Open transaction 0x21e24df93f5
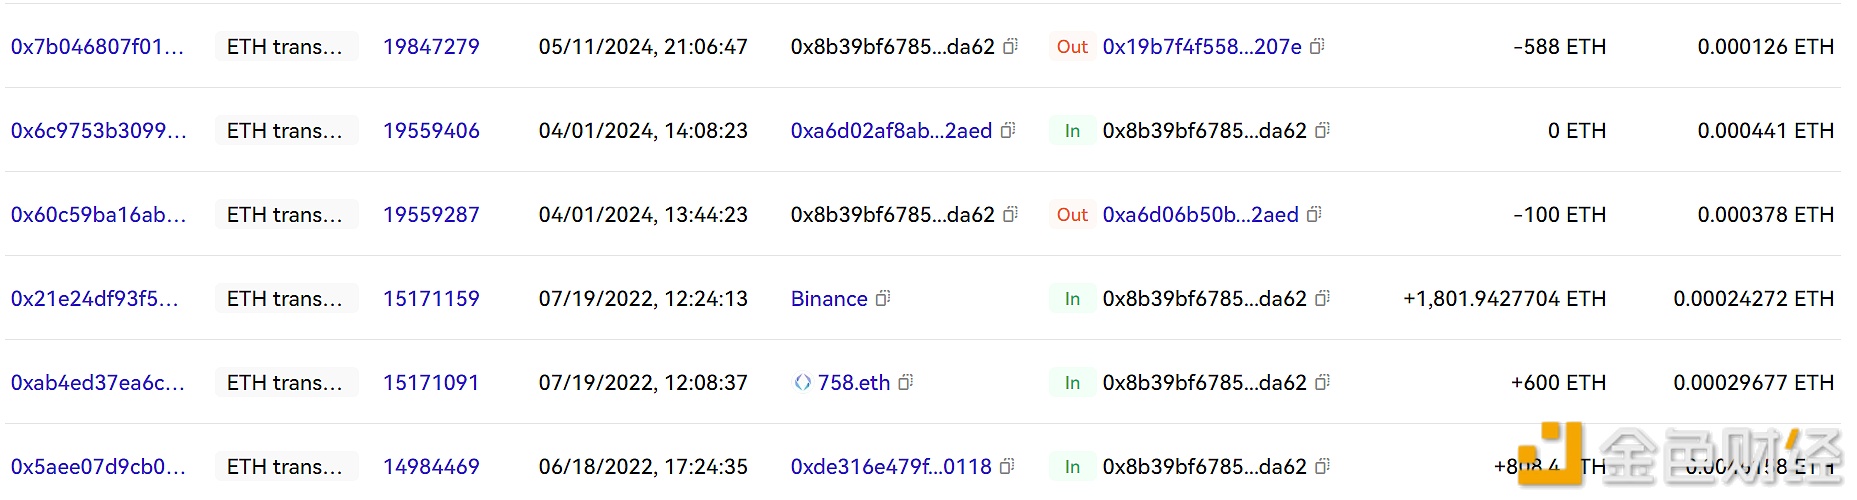The height and width of the screenshot is (500, 1857). coord(94,298)
